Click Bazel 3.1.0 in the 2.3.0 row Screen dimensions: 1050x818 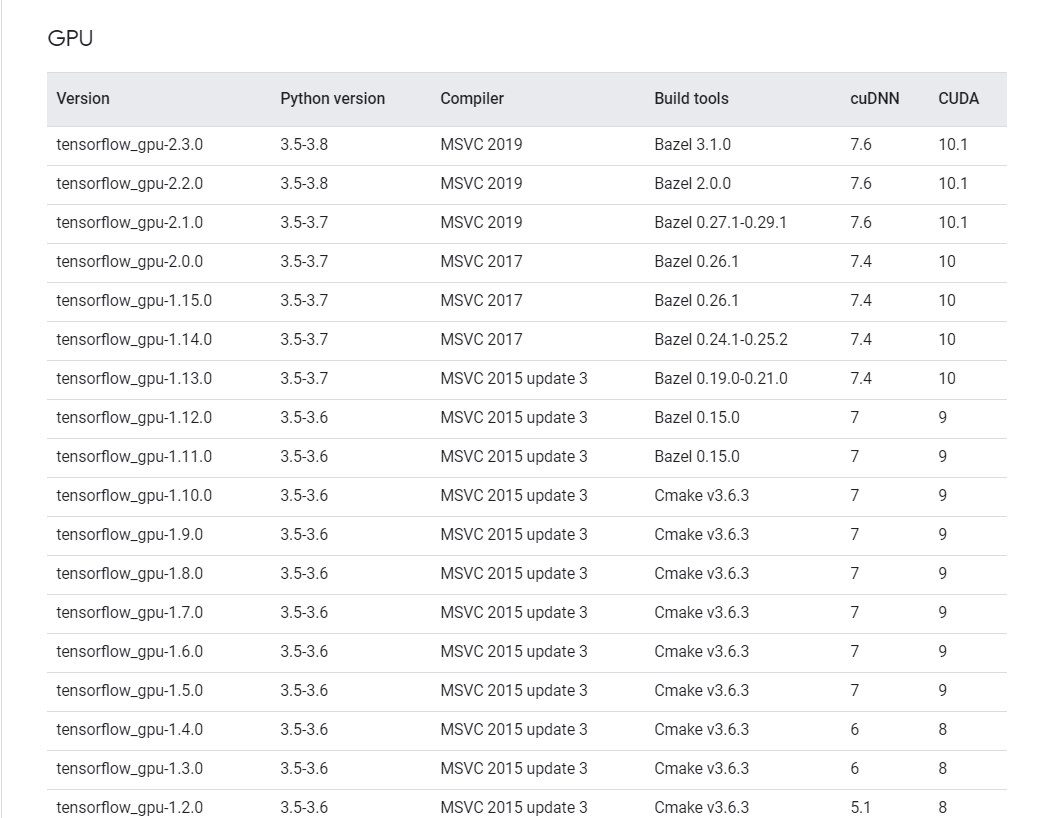coord(692,145)
